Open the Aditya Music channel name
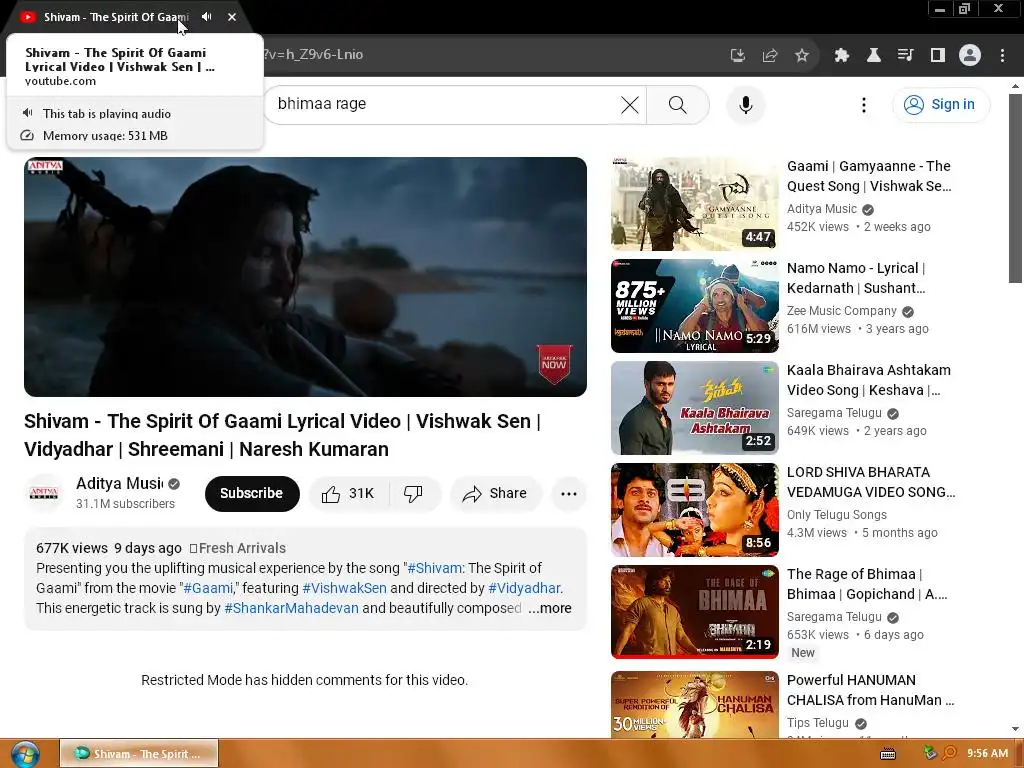 (120, 483)
